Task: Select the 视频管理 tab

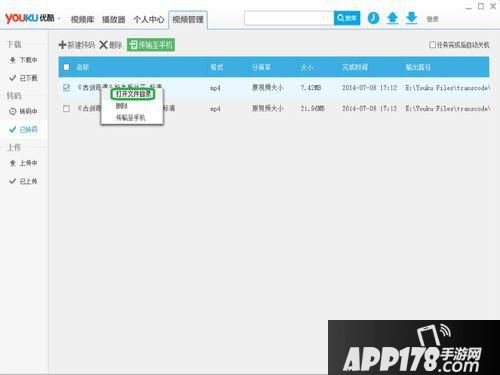Action: 188,19
